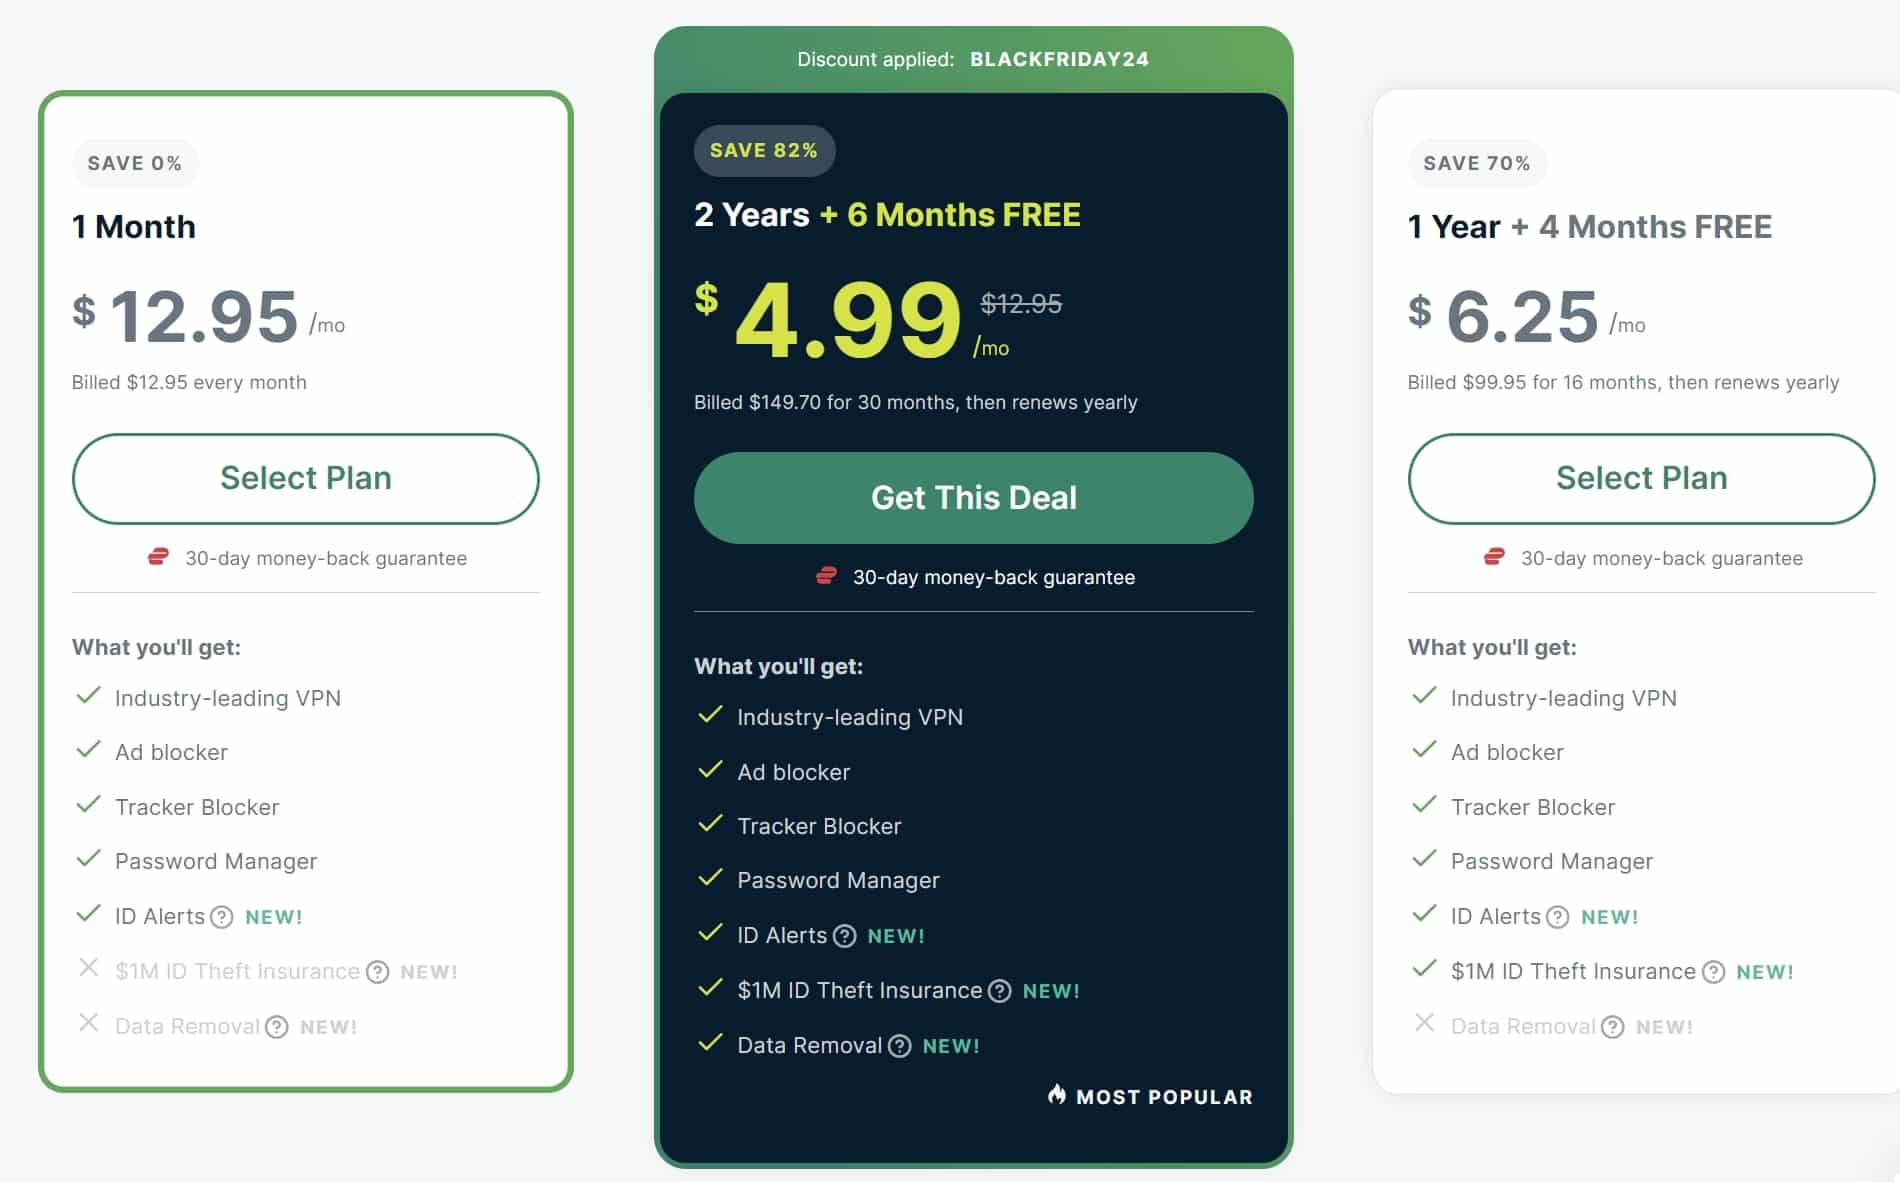Click the Get This Deal button
Viewport: 1900px width, 1182px height.
(974, 498)
